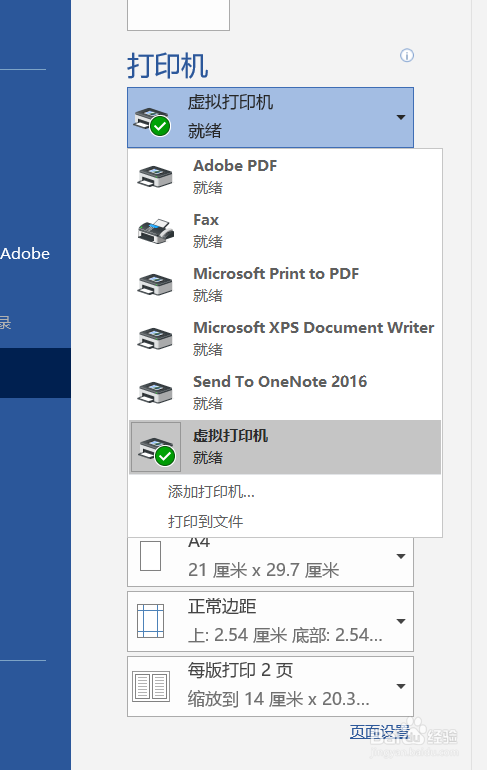Expand the 每版打印 2 页 dropdown
Viewport: 487px width, 770px height.
click(401, 686)
